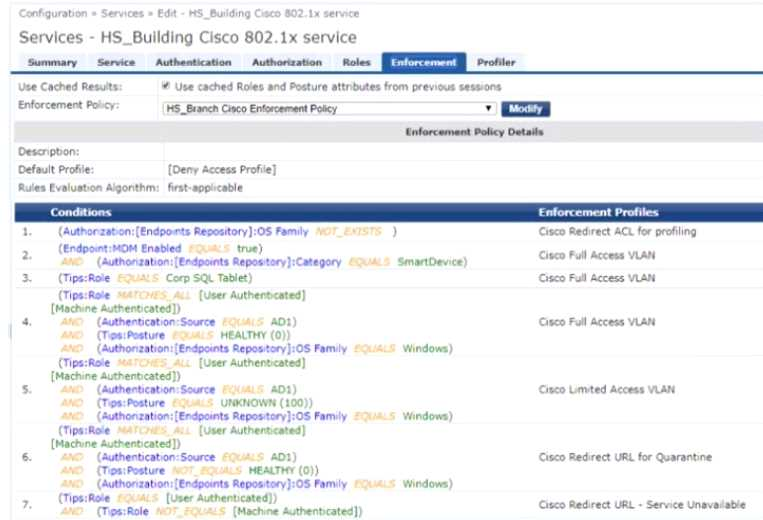This screenshot has width=763, height=520.
Task: Switch to the Profiler tab
Action: (x=496, y=63)
